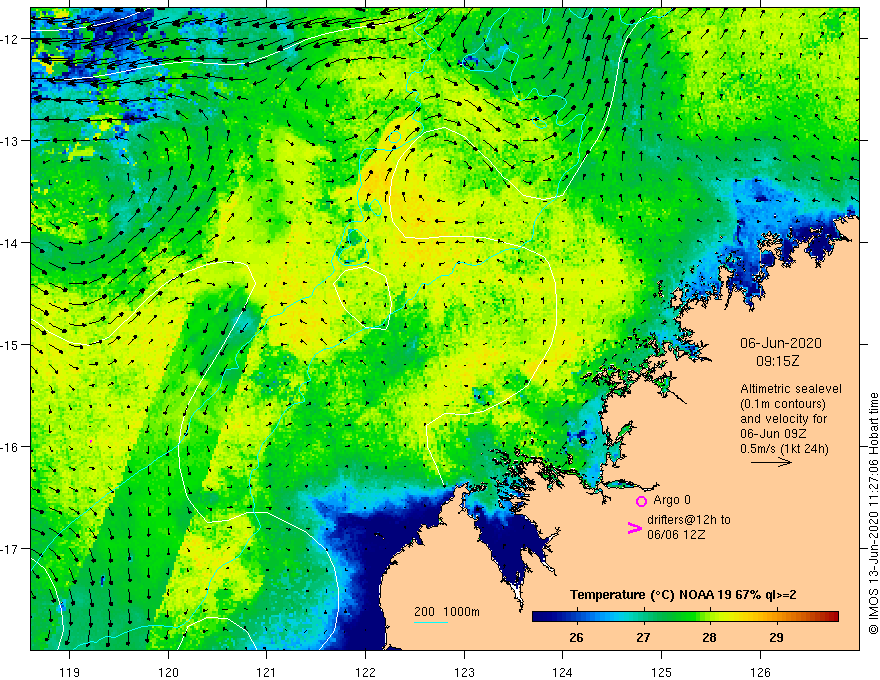Click the colorbar value 26
880x680 pixels.
click(576, 638)
